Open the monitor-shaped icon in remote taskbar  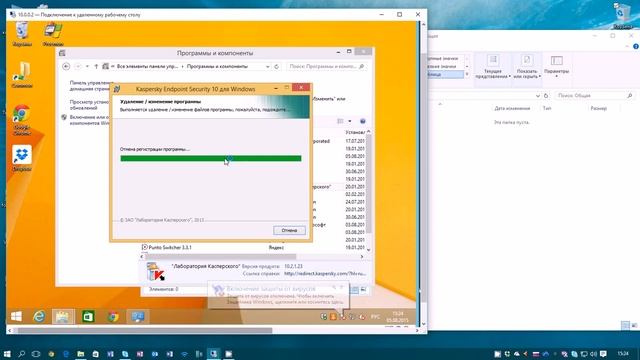138,317
